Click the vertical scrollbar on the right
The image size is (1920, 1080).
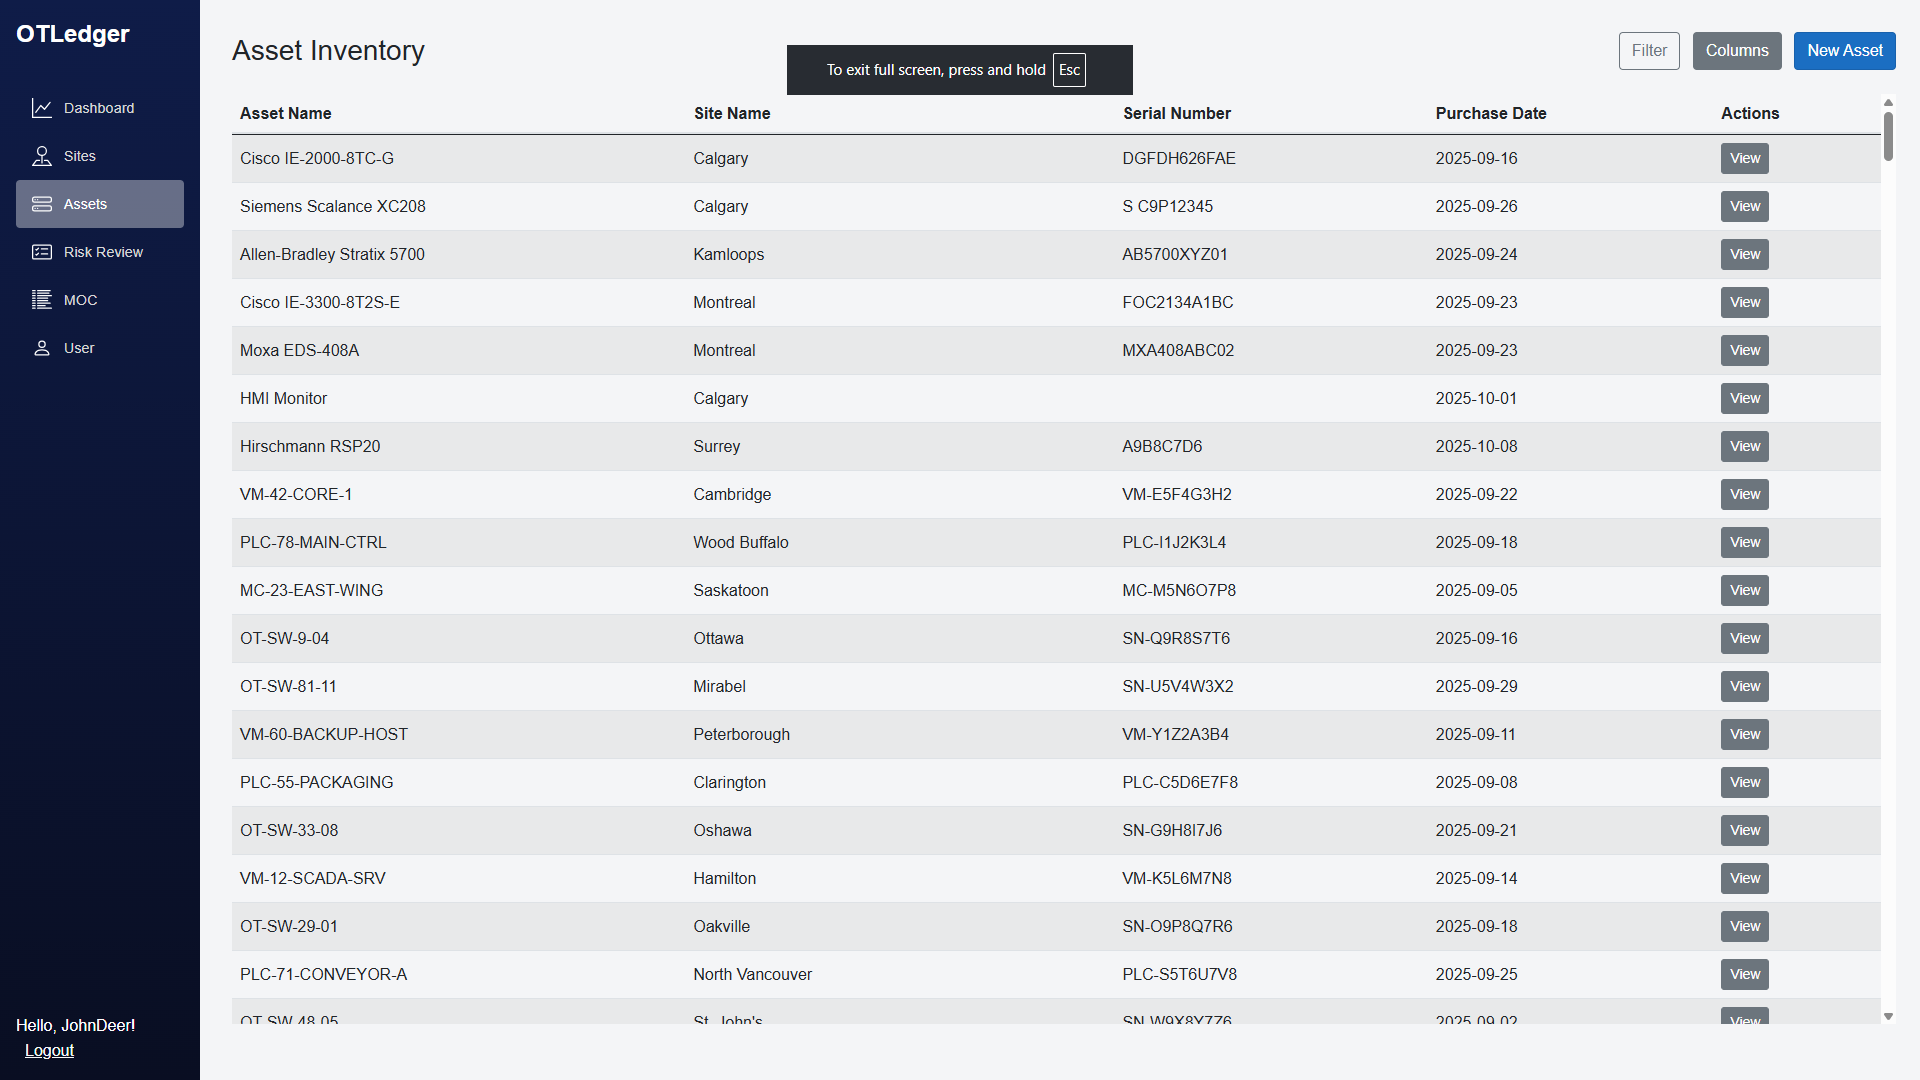click(1887, 140)
